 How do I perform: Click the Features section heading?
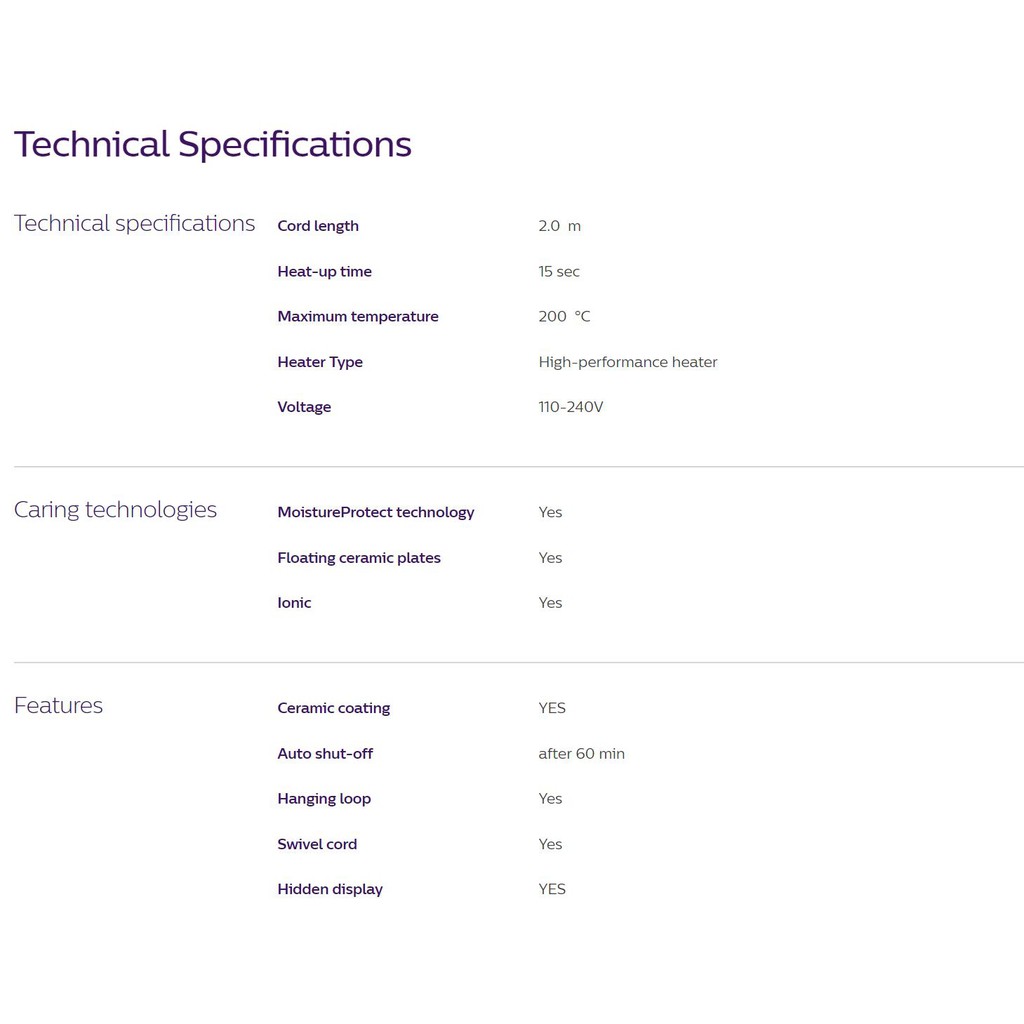58,706
